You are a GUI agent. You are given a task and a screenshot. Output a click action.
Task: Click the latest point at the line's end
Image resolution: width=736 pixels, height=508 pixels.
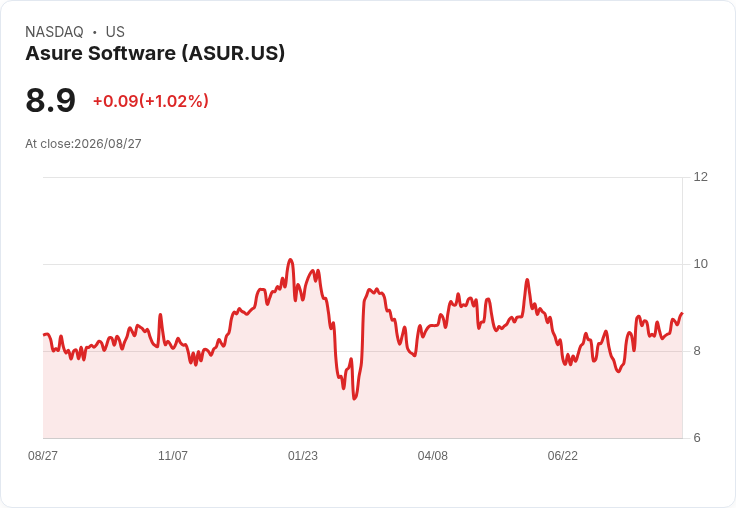(x=682, y=313)
